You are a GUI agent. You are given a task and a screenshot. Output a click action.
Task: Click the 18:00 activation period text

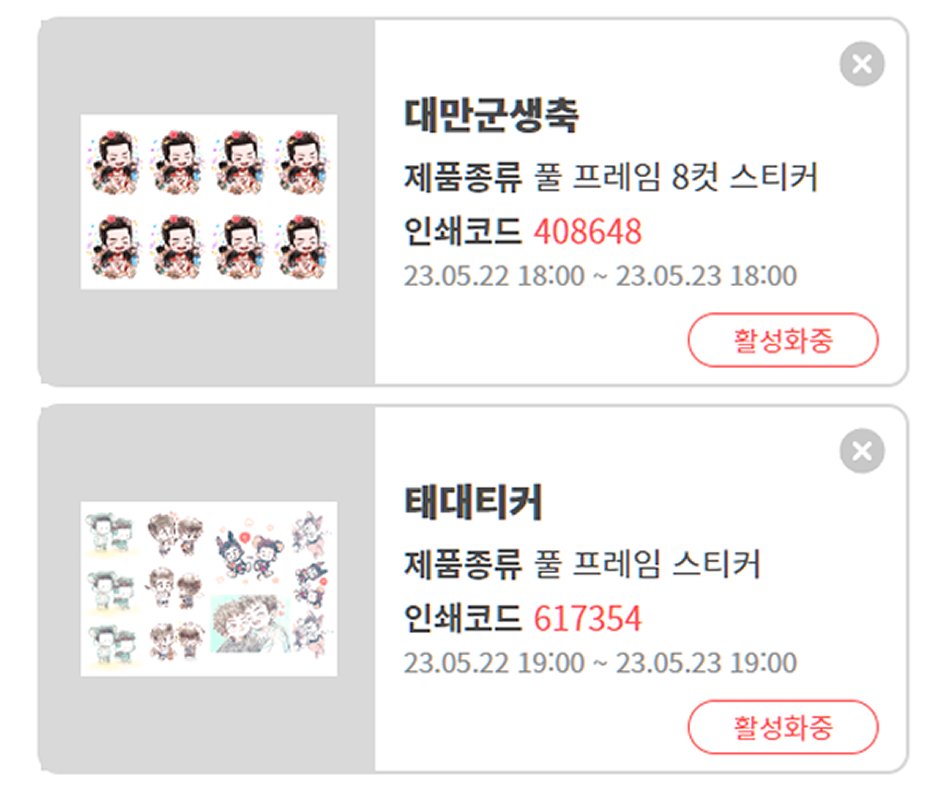point(600,276)
